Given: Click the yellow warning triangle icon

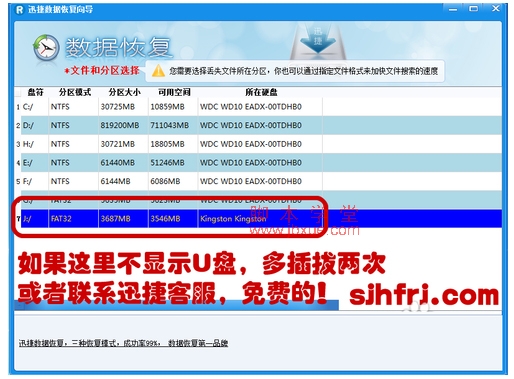Looking at the screenshot, I should [x=158, y=71].
